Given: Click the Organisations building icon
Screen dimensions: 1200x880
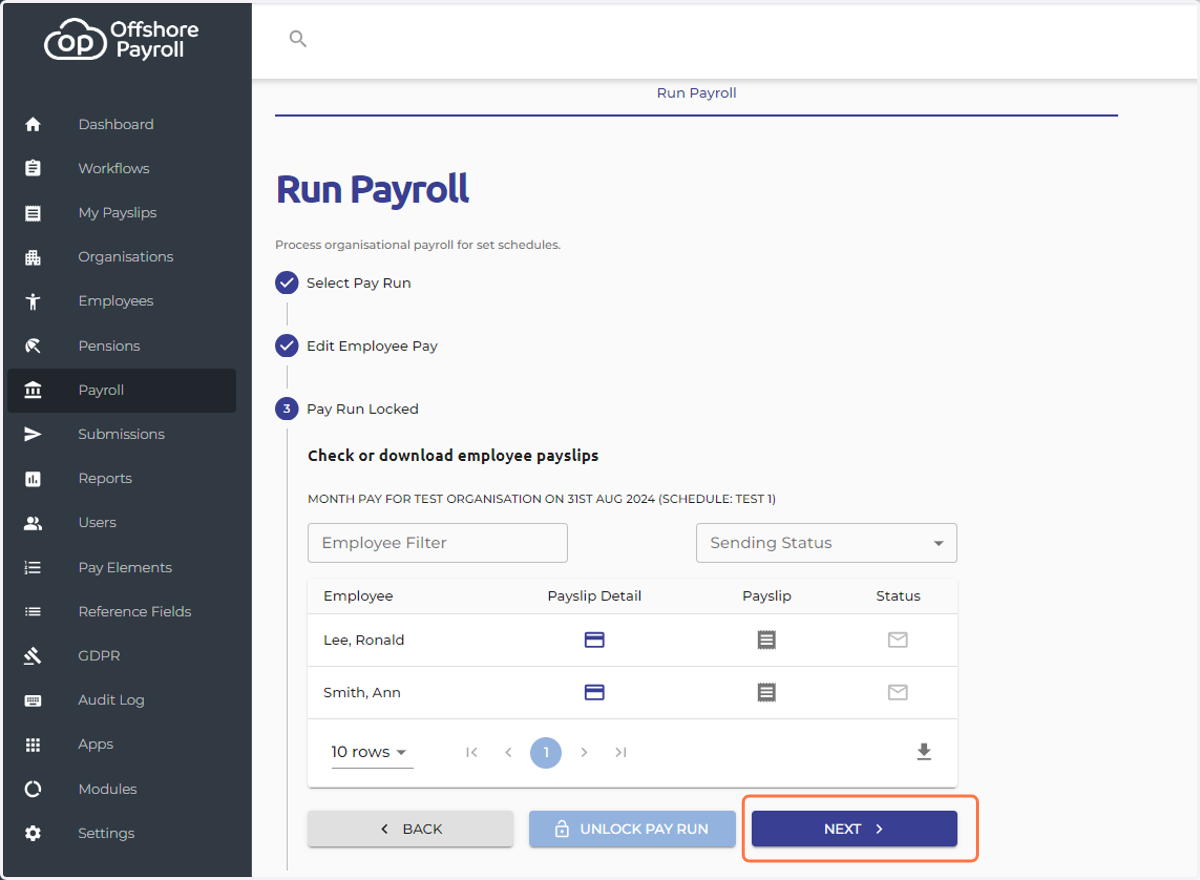Looking at the screenshot, I should (33, 257).
